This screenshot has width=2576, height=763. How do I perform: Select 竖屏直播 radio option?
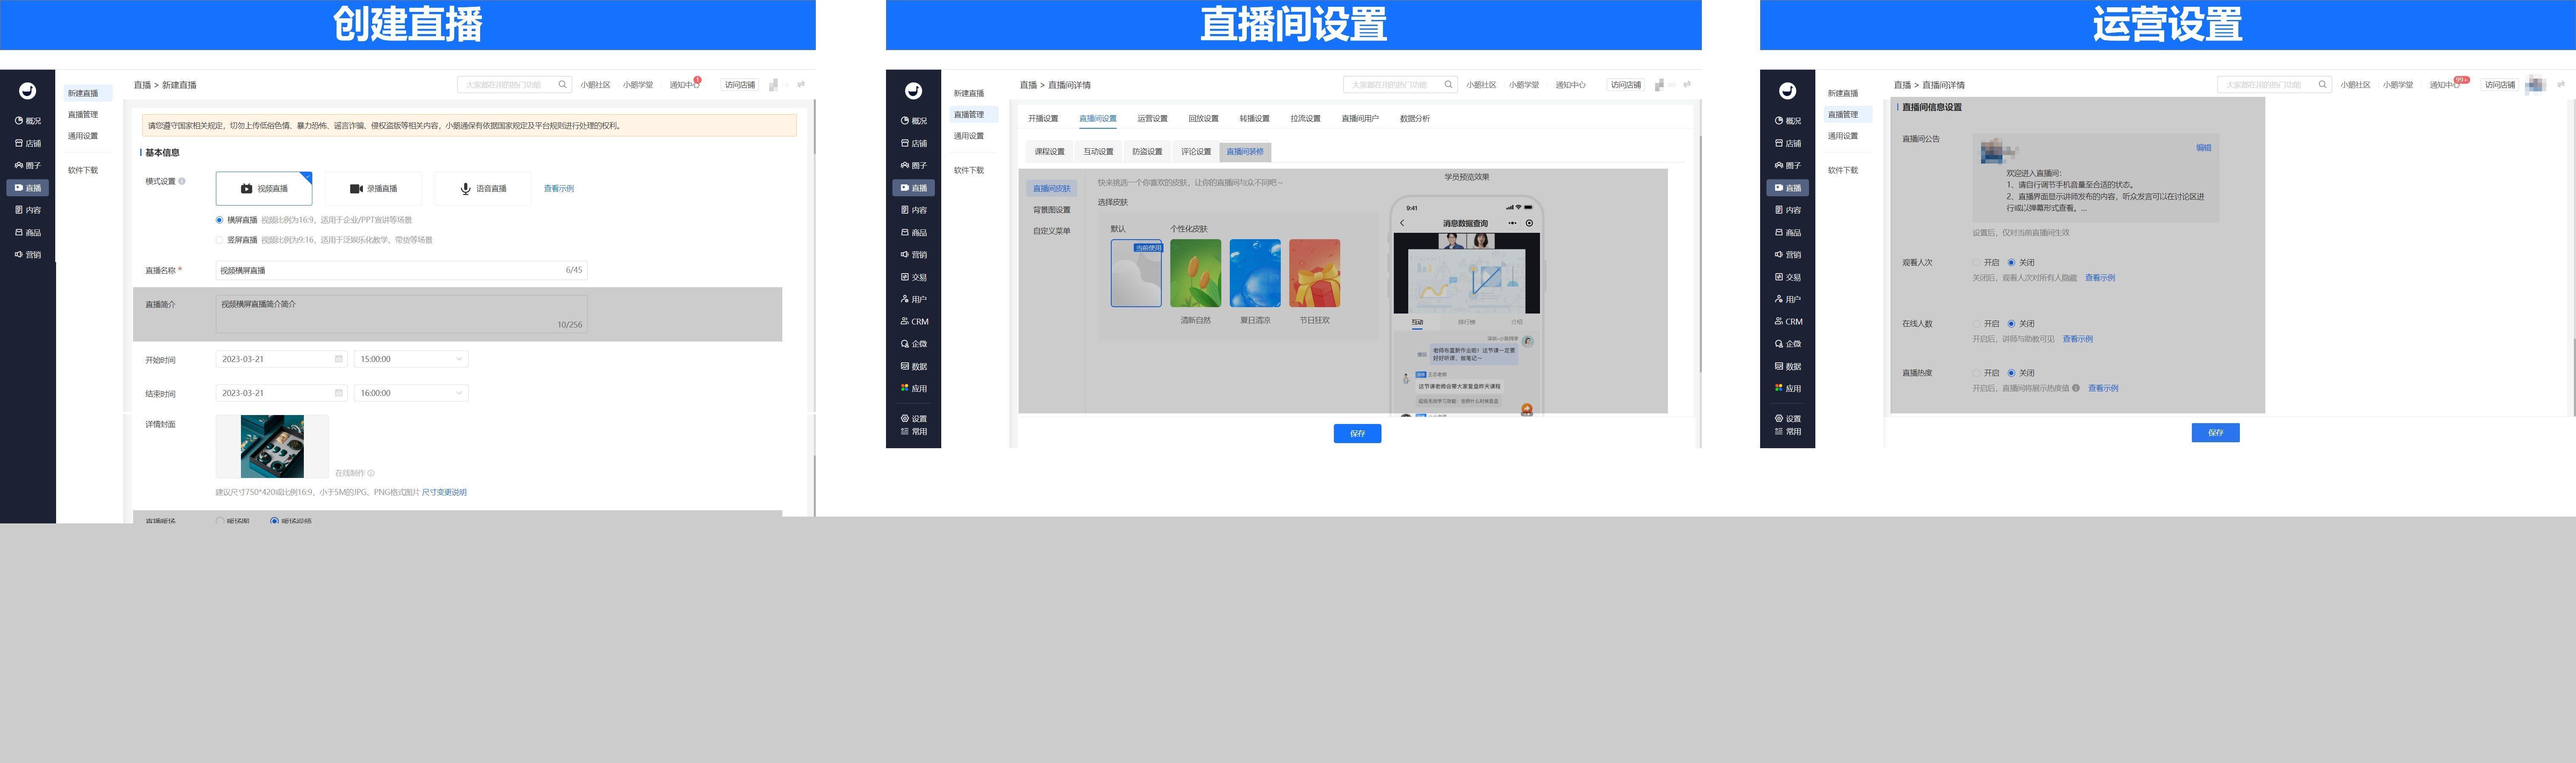tap(220, 240)
